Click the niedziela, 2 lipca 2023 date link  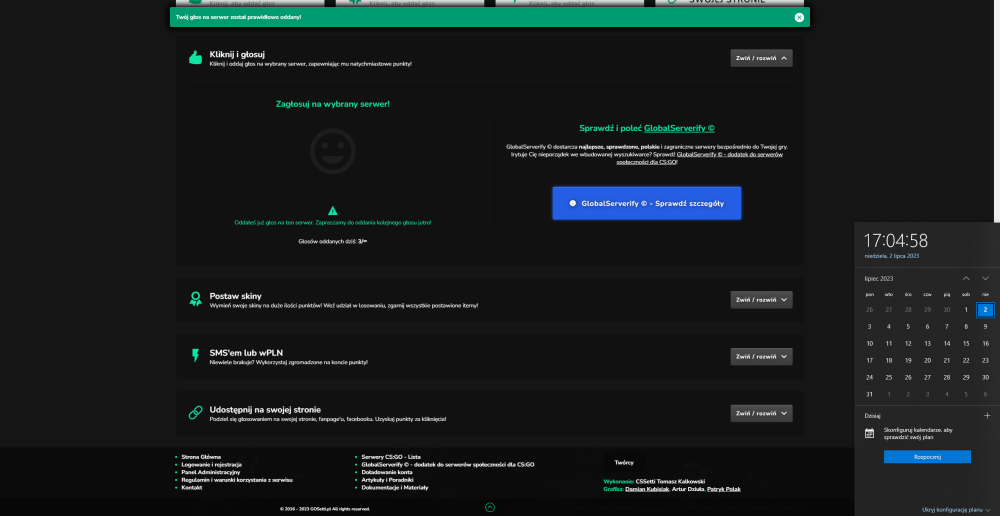892,256
